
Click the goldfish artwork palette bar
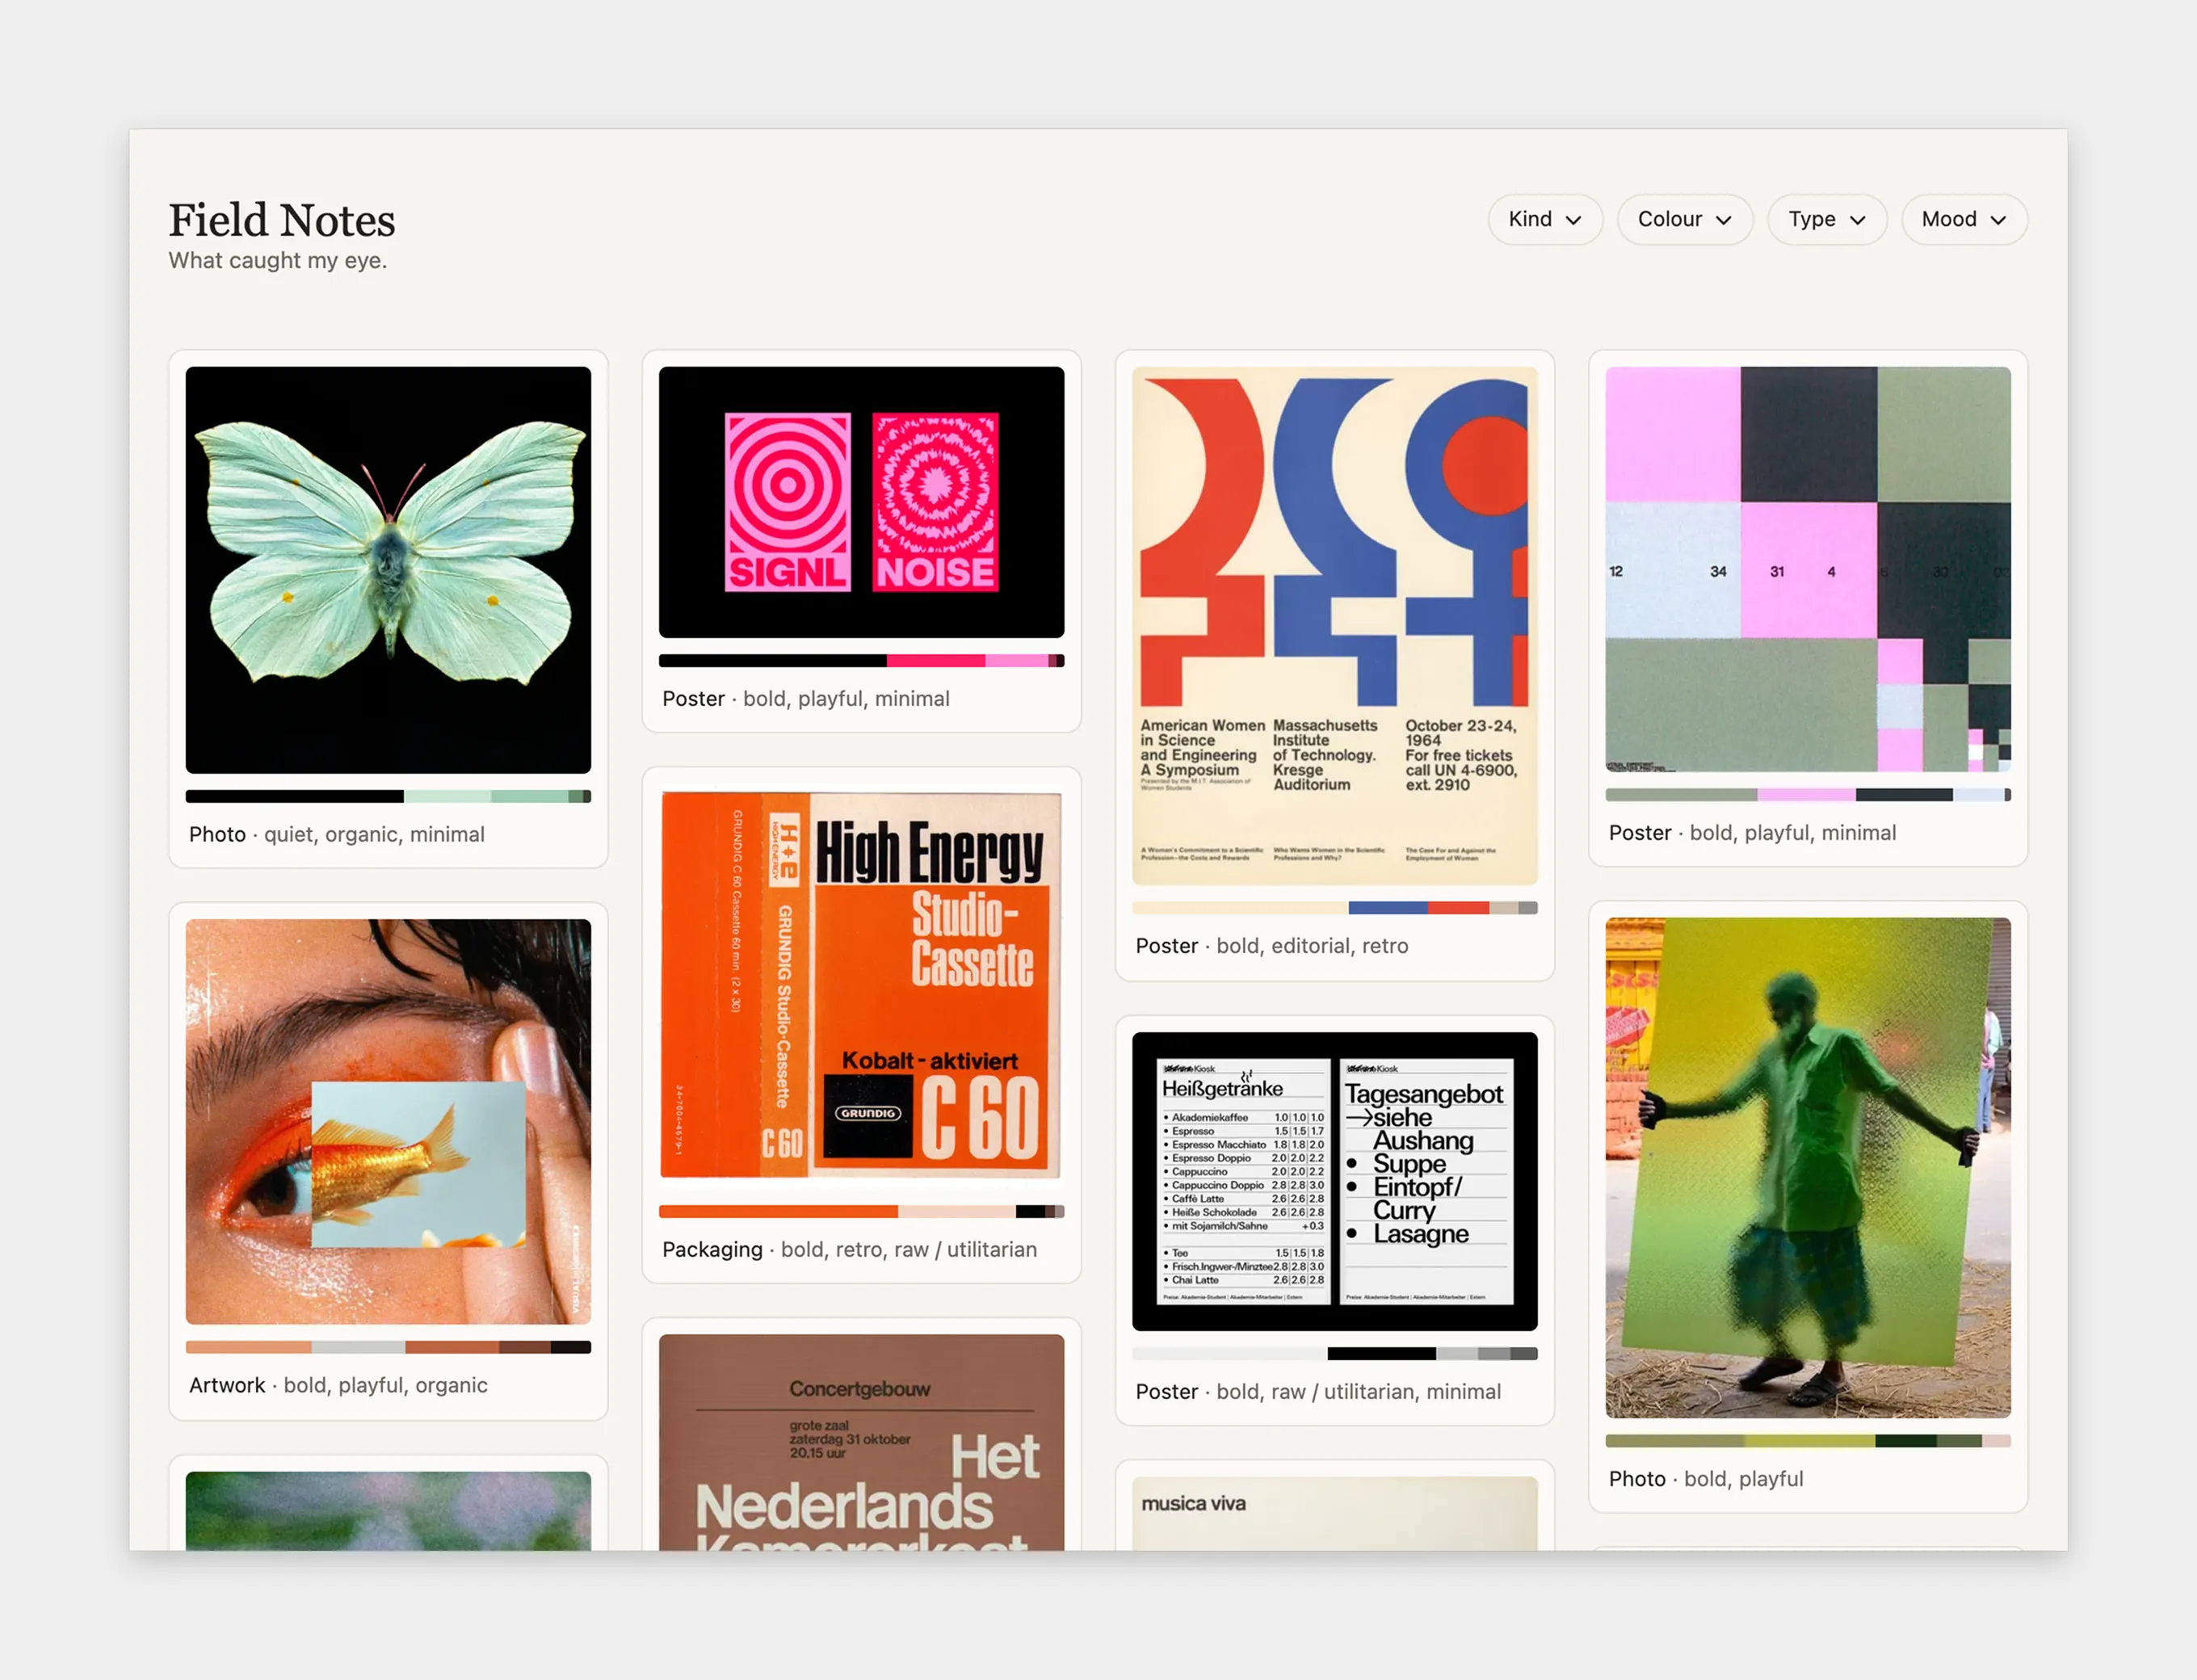coord(388,1347)
